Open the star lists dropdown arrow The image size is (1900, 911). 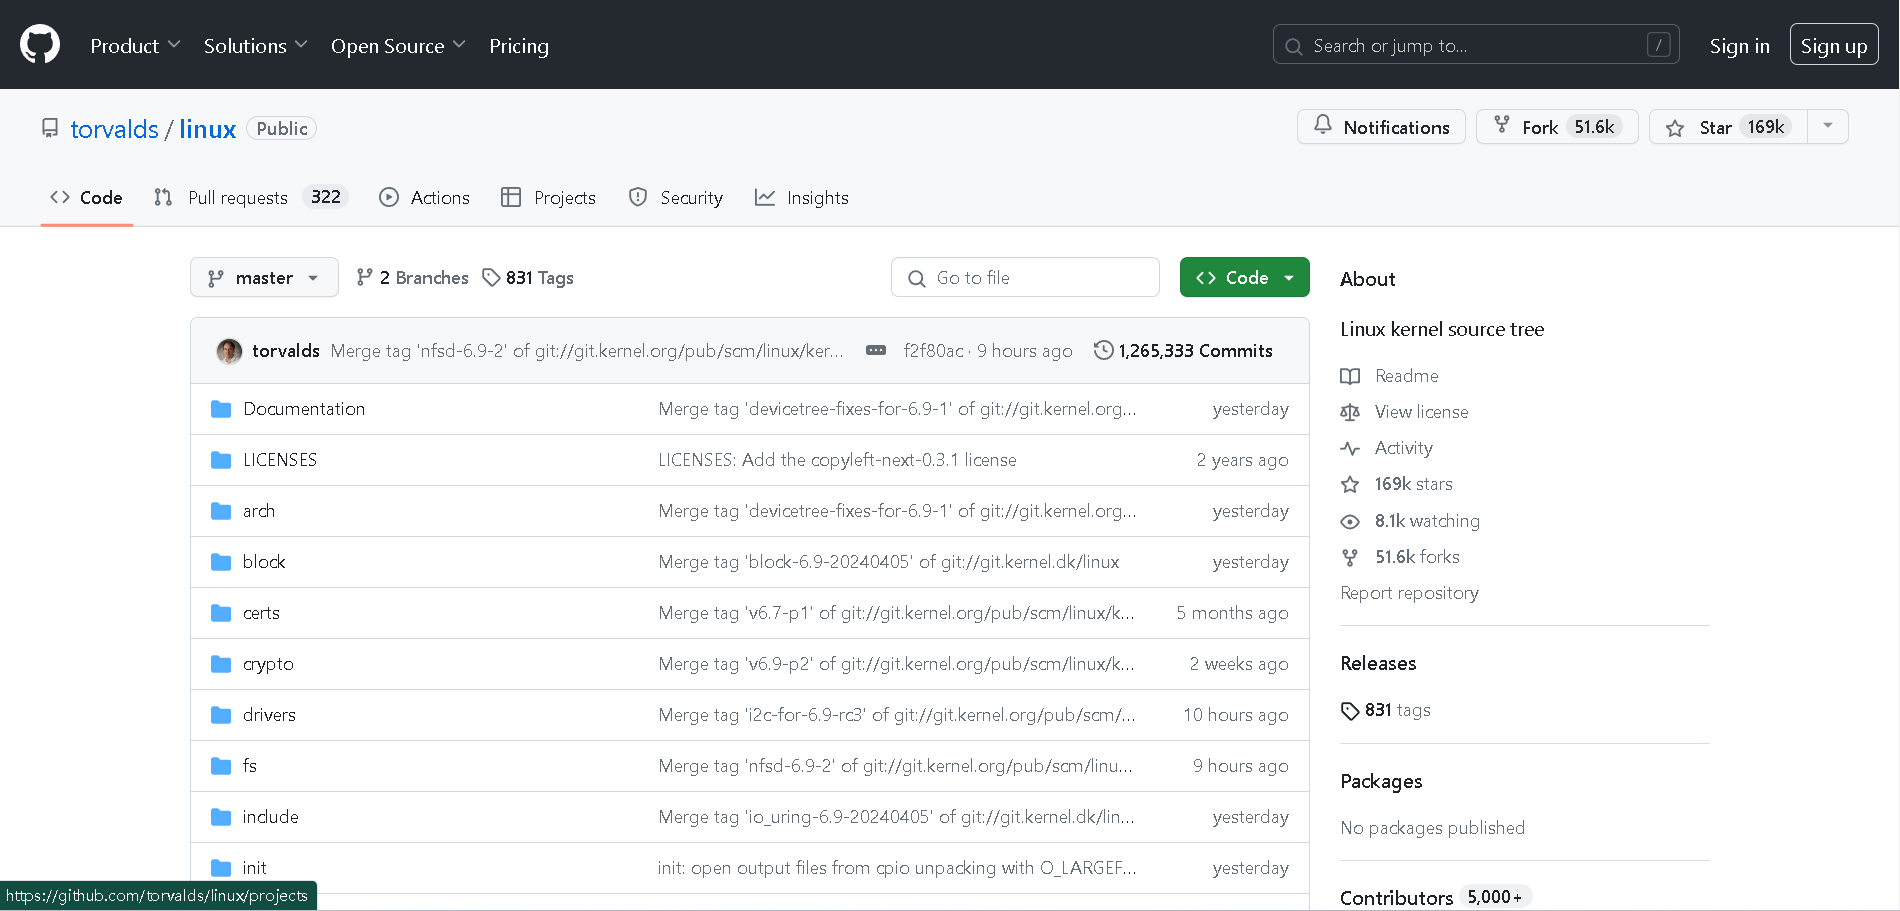coord(1827,126)
